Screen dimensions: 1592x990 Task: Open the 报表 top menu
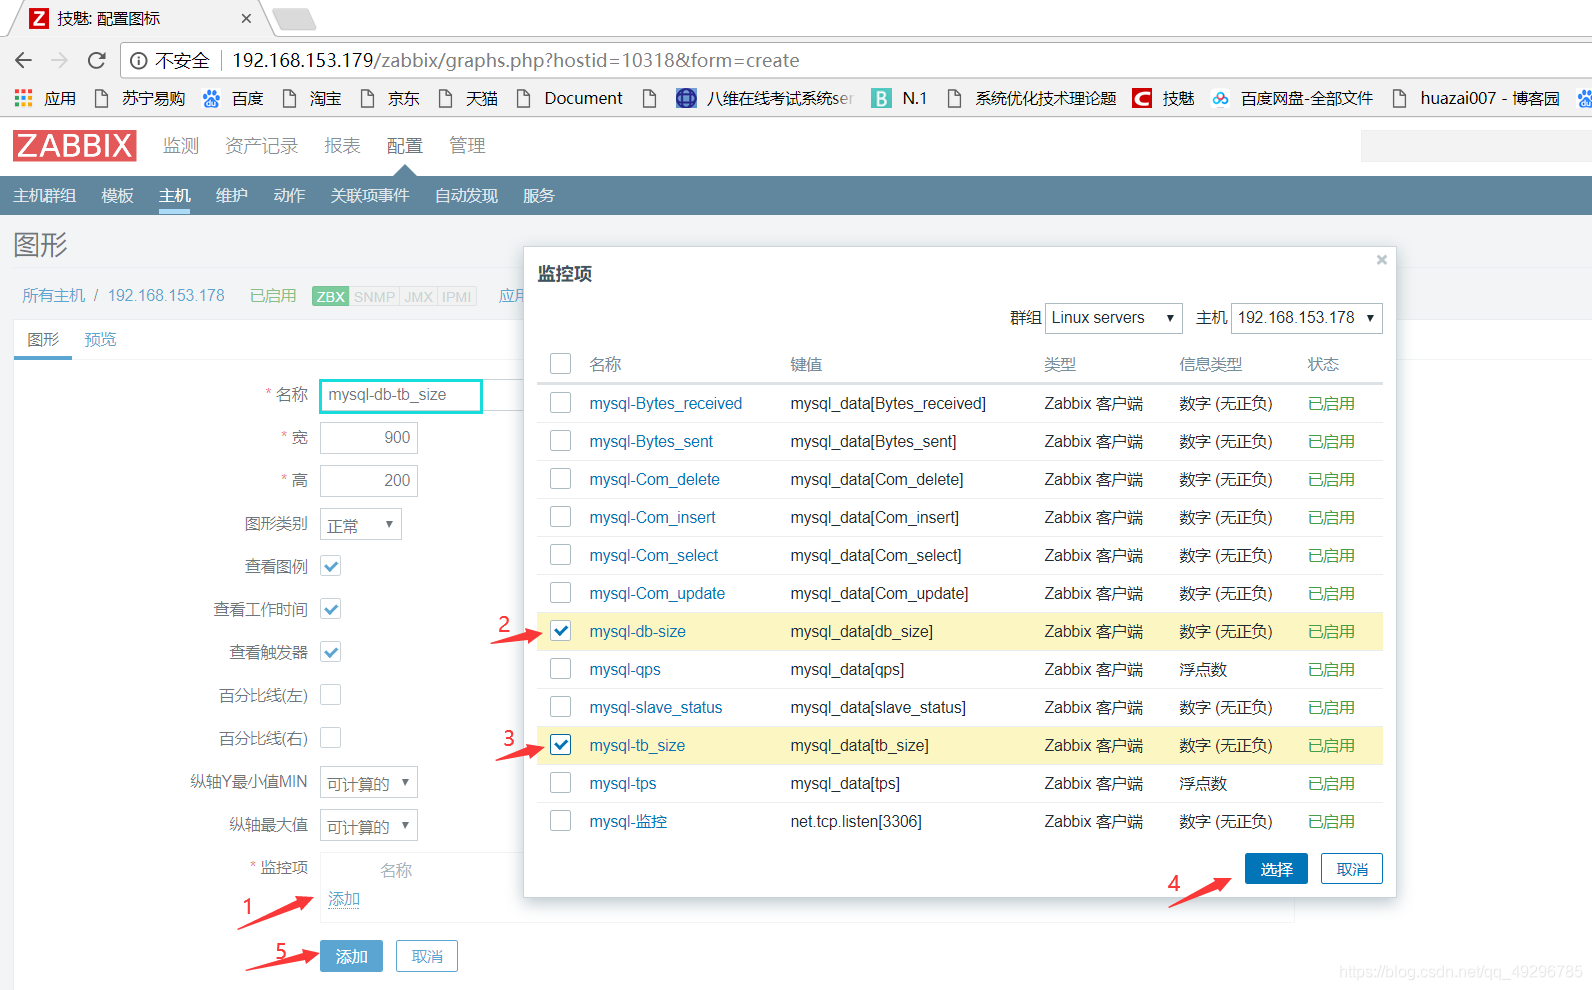(x=342, y=146)
